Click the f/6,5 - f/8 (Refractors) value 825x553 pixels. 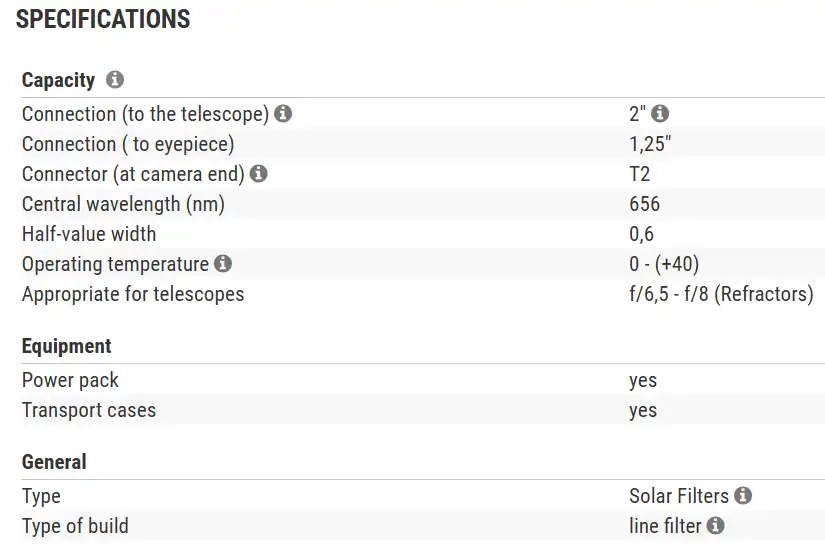point(715,294)
